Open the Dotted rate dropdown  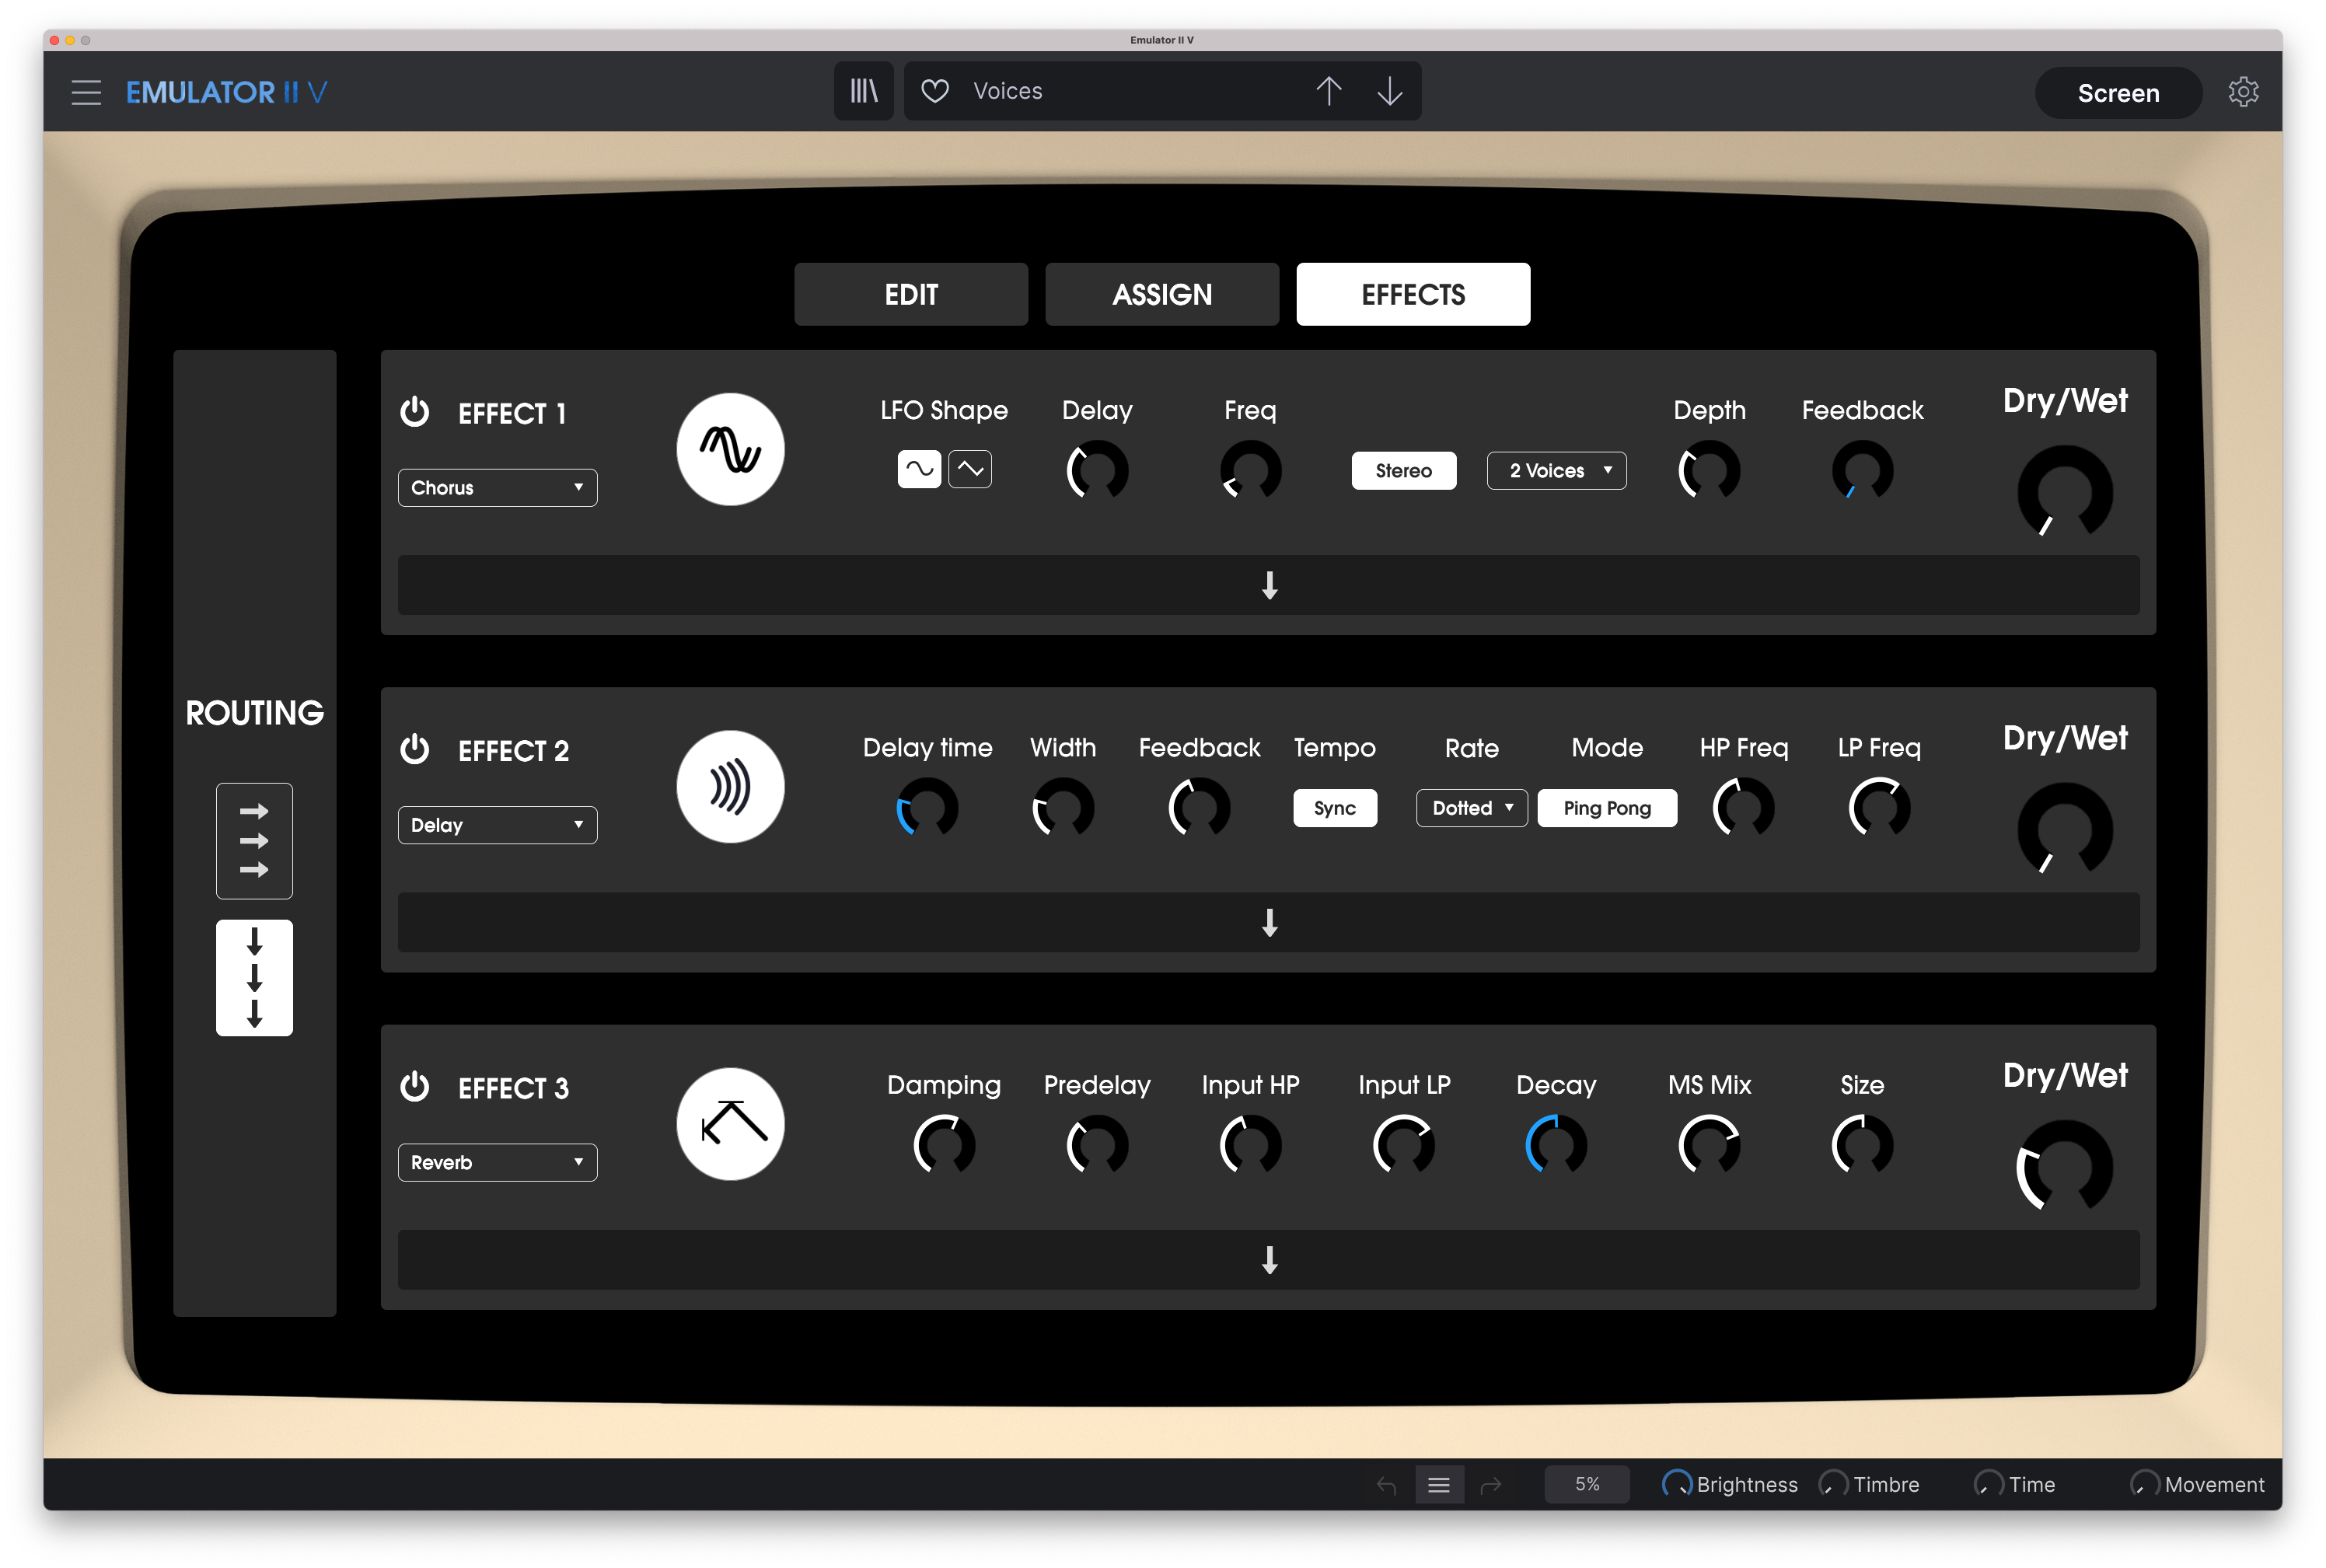[x=1471, y=808]
